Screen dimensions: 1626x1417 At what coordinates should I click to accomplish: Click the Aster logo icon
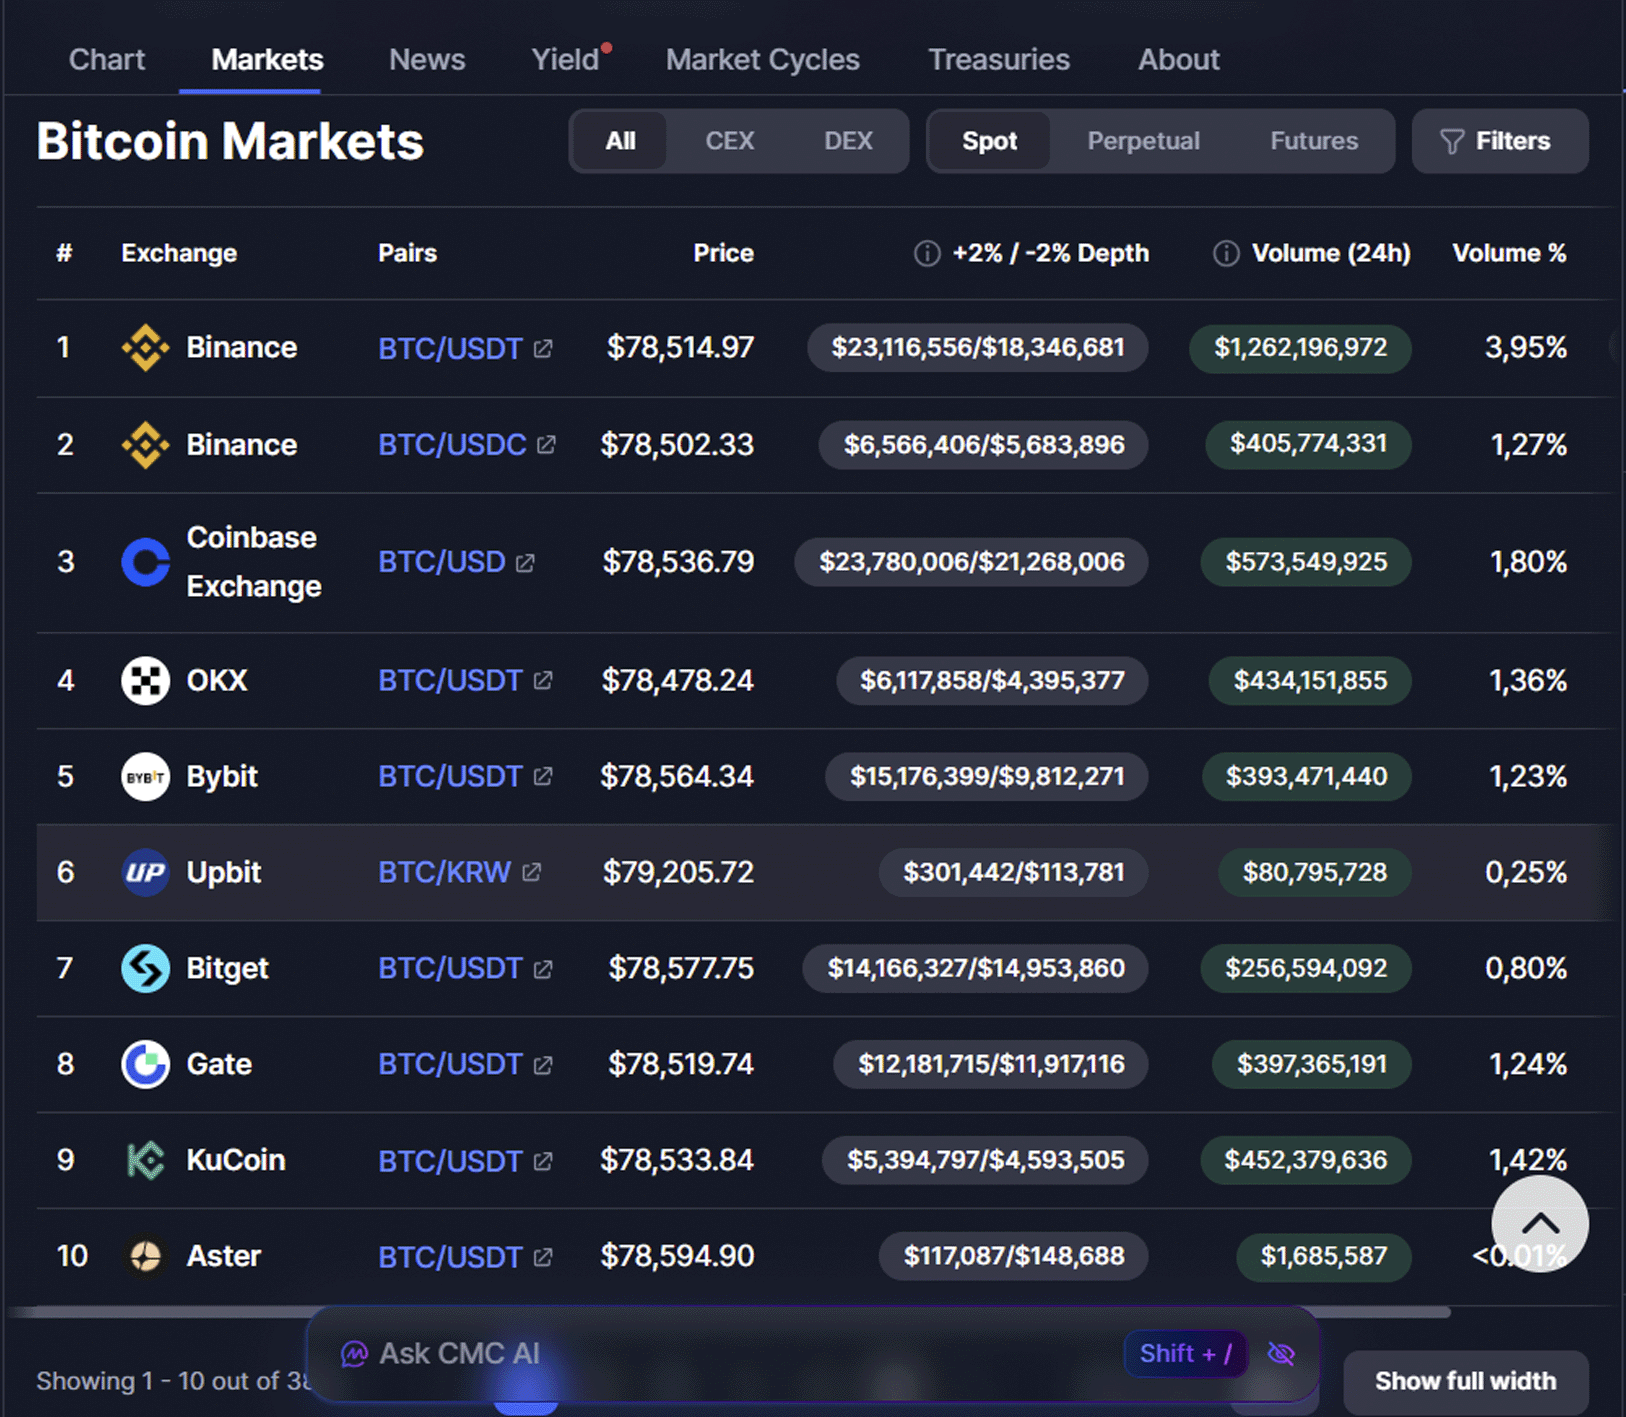click(145, 1256)
